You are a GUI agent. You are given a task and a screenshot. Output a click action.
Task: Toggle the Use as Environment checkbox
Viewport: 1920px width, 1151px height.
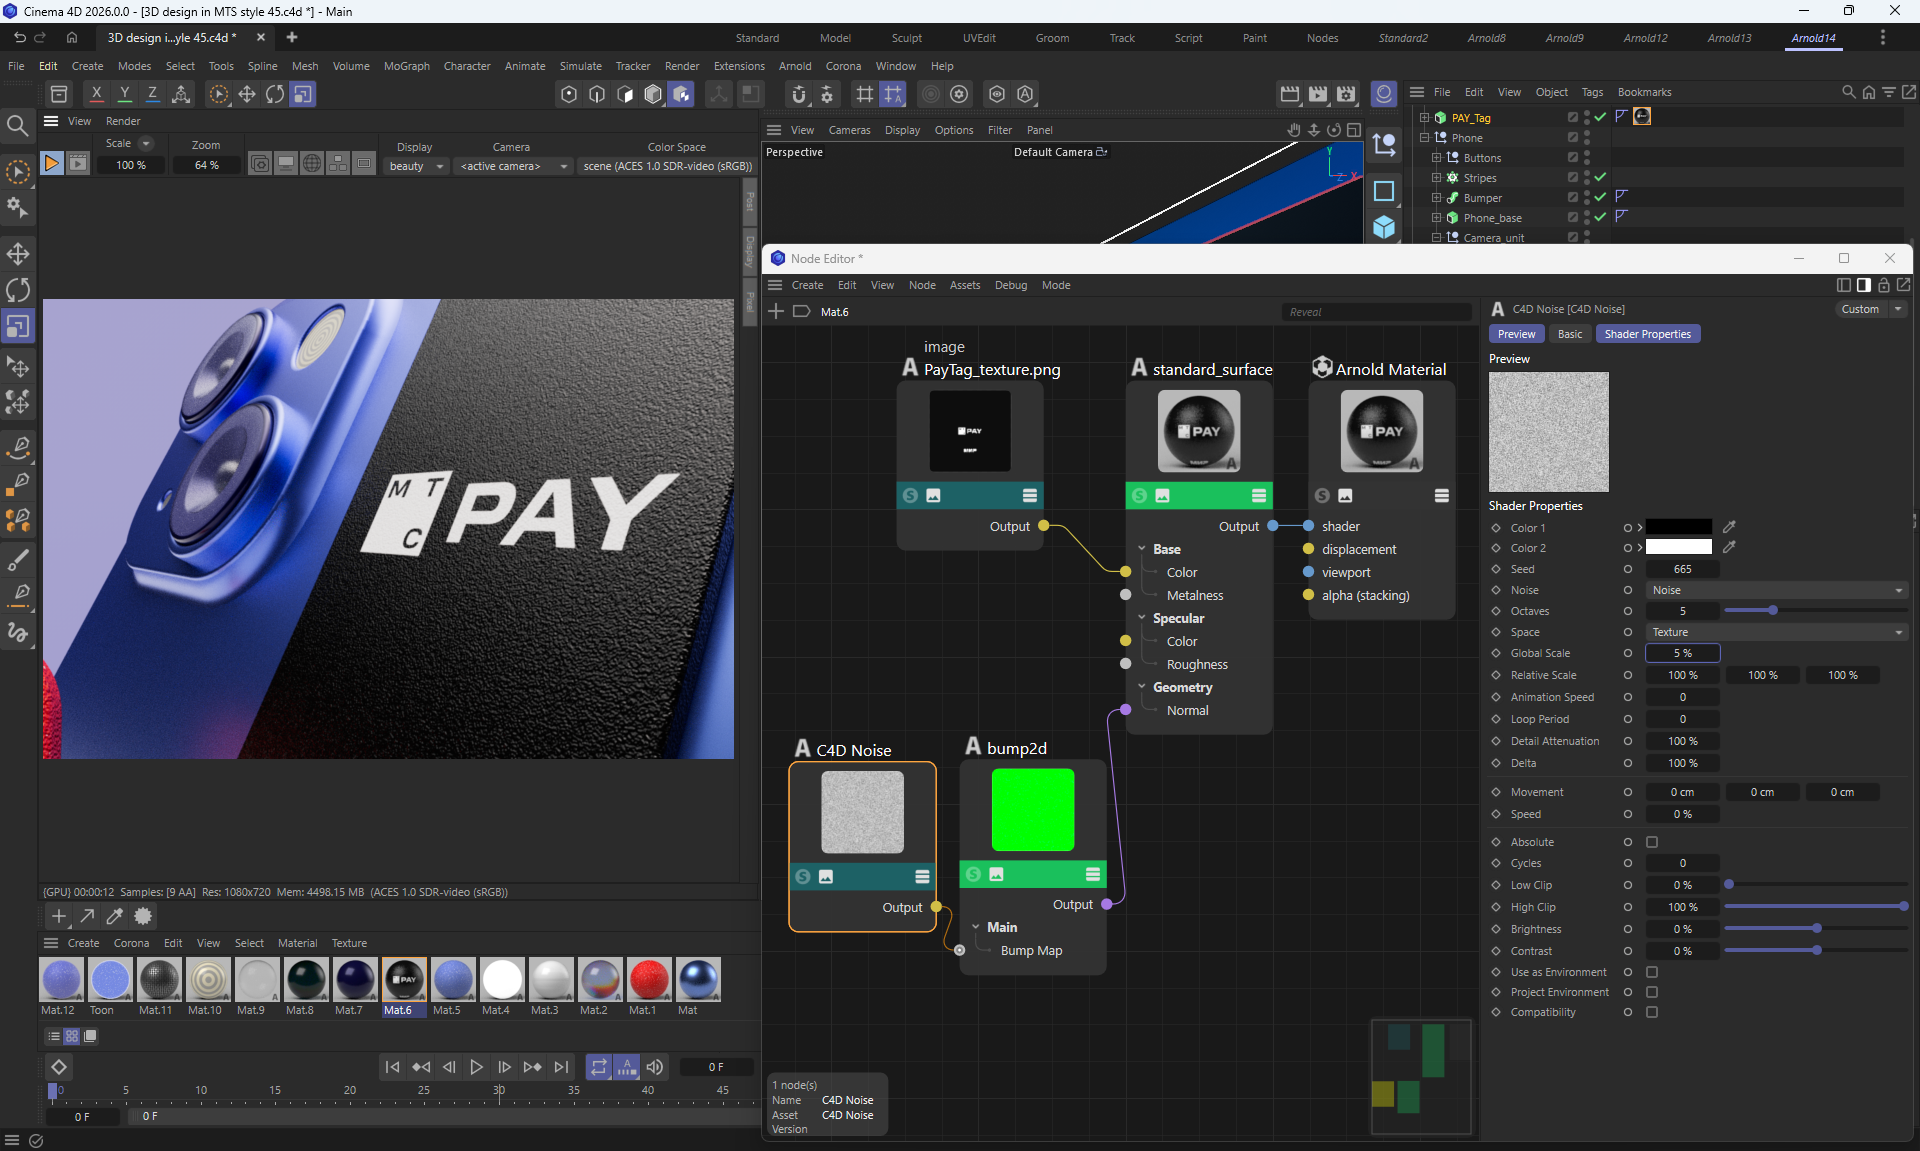click(1652, 972)
